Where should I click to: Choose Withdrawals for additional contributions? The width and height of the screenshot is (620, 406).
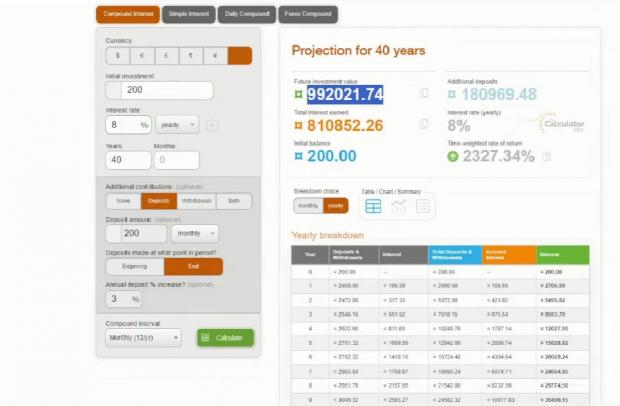pyautogui.click(x=194, y=201)
